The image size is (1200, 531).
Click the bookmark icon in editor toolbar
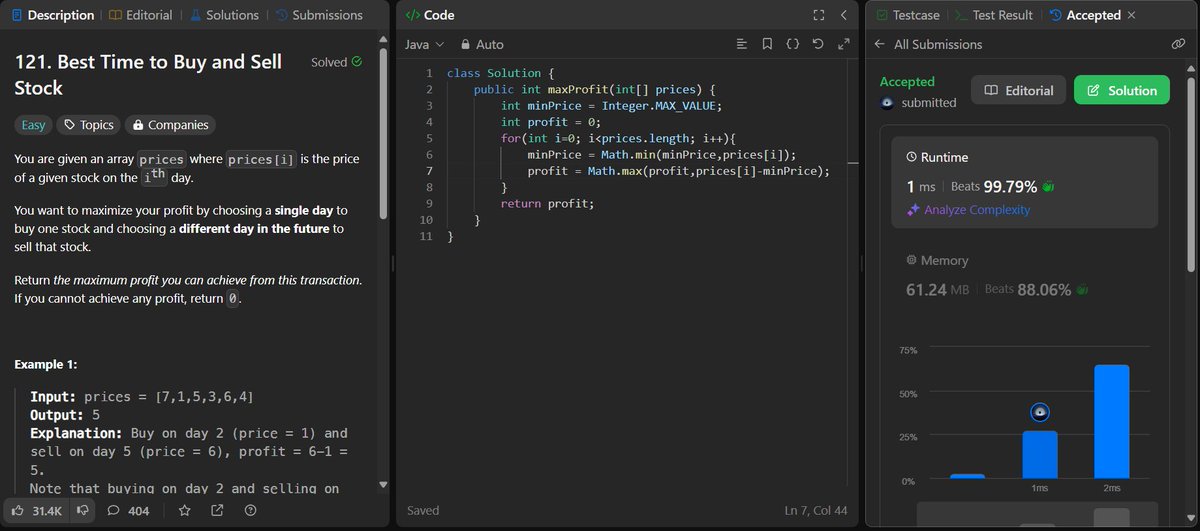coord(767,44)
